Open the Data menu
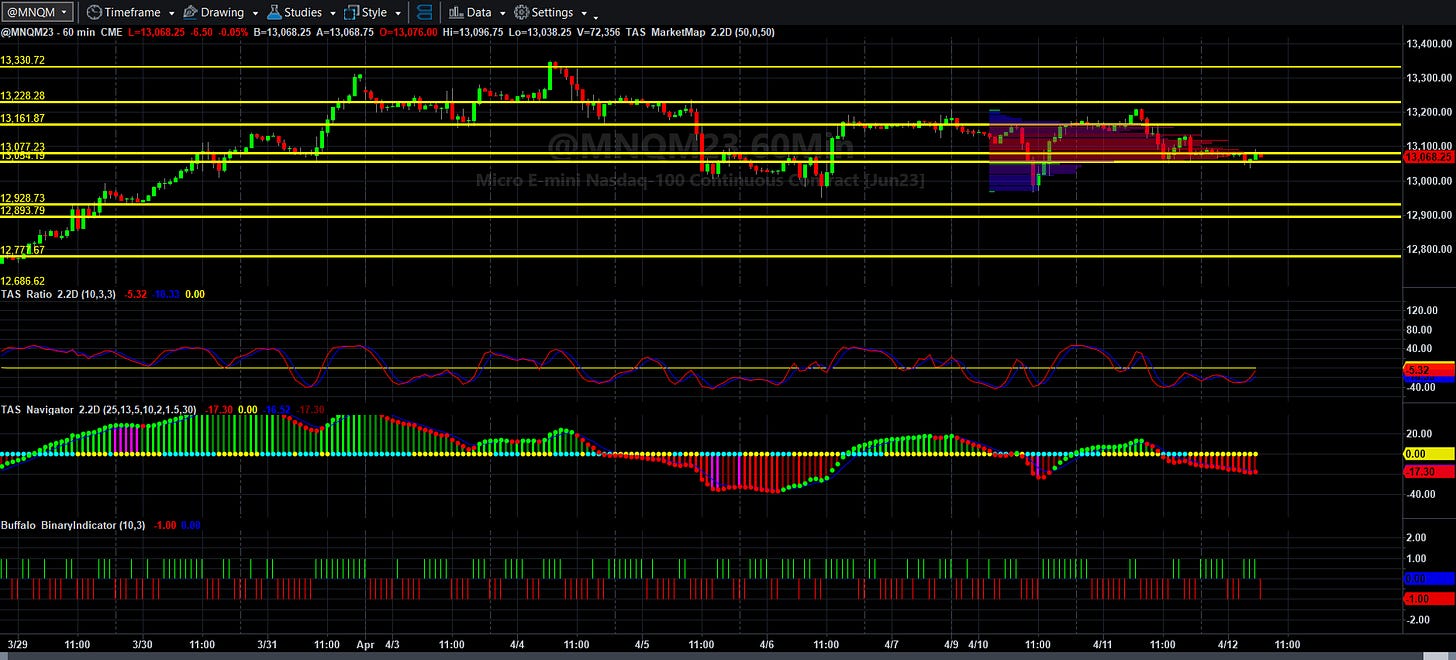 (479, 12)
